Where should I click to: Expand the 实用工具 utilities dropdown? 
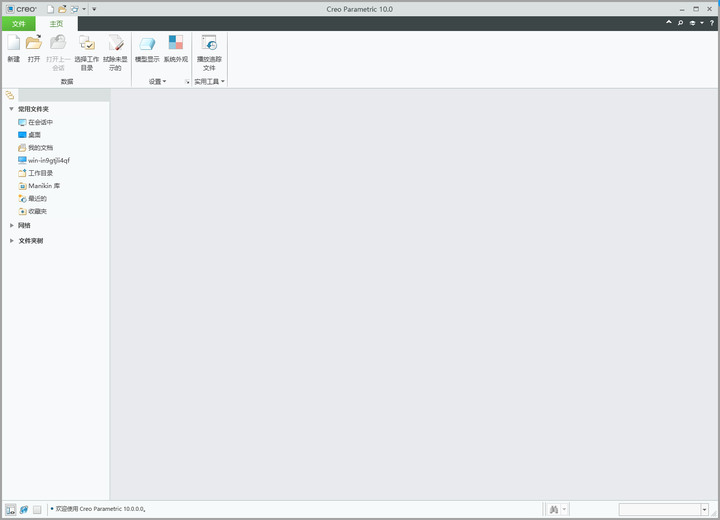pyautogui.click(x=209, y=82)
